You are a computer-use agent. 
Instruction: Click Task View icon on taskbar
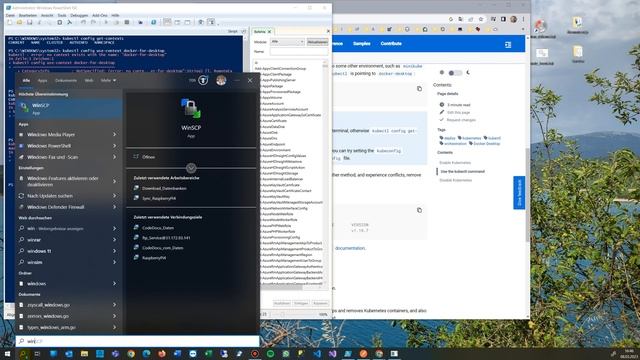(37, 353)
